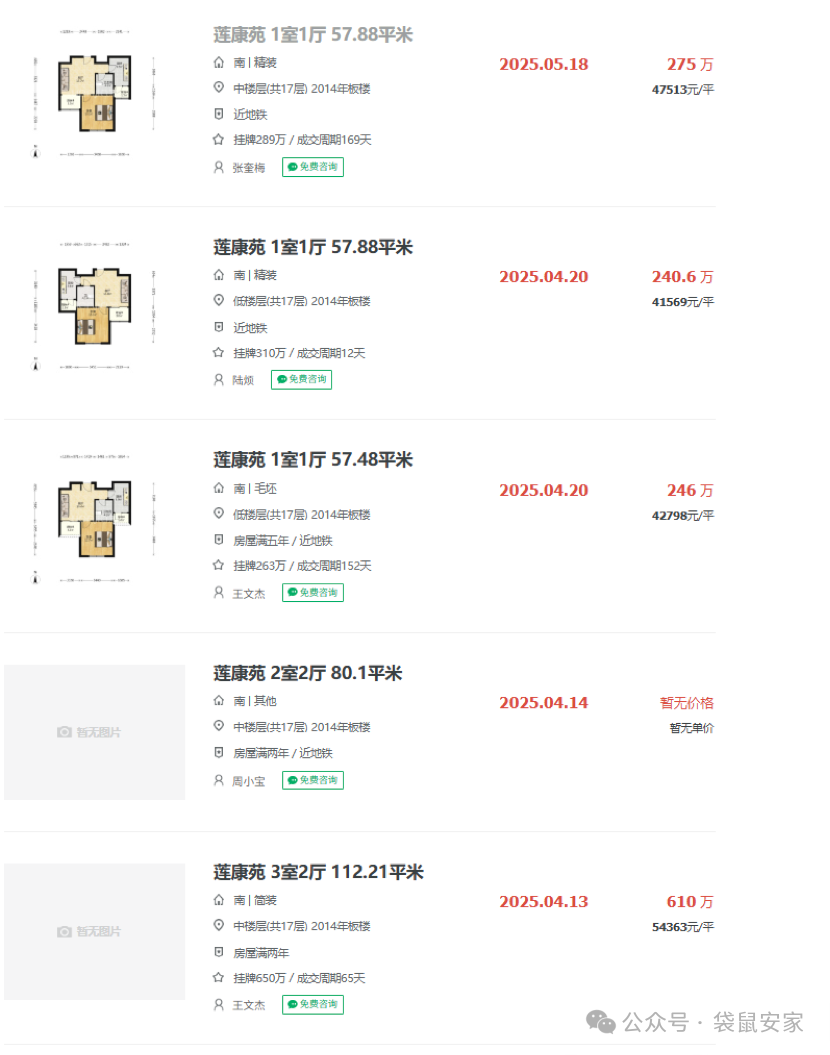The image size is (830, 1055).
Task: View the floor plan of the 275万 listing
Action: pos(94,94)
